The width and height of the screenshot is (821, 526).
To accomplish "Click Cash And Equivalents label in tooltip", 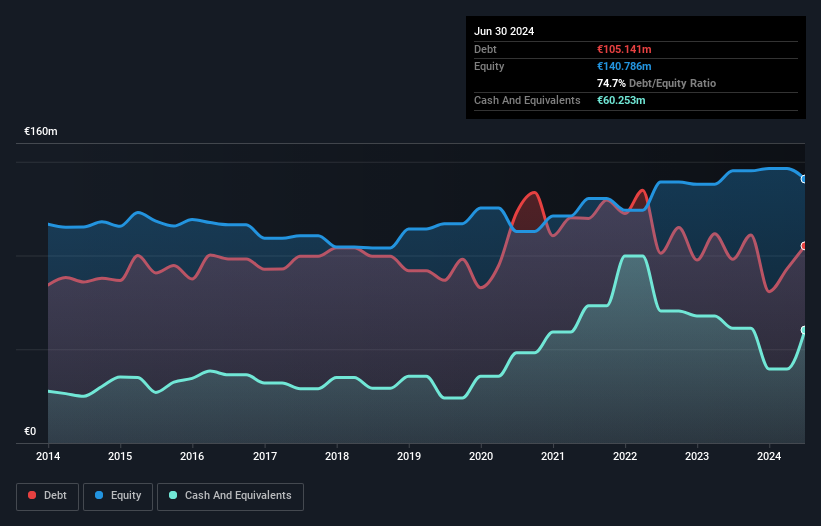I will [527, 100].
